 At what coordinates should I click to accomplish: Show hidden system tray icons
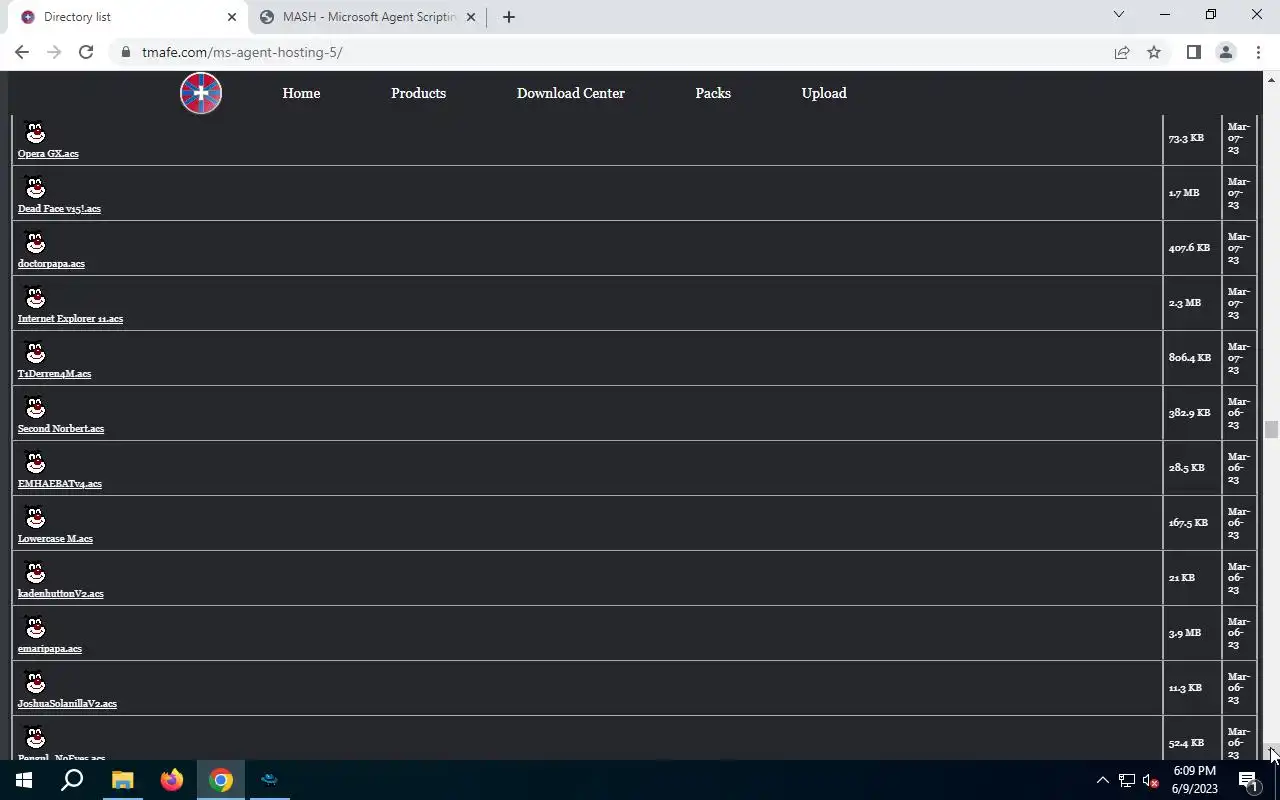click(1103, 780)
